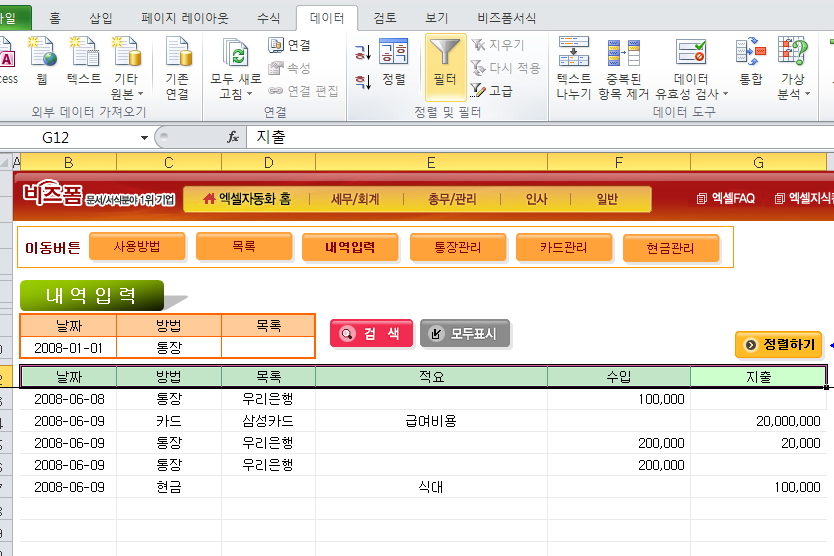Screen dimensions: 834x556
Task: Open the Formulas ribbon tab
Action: [269, 18]
